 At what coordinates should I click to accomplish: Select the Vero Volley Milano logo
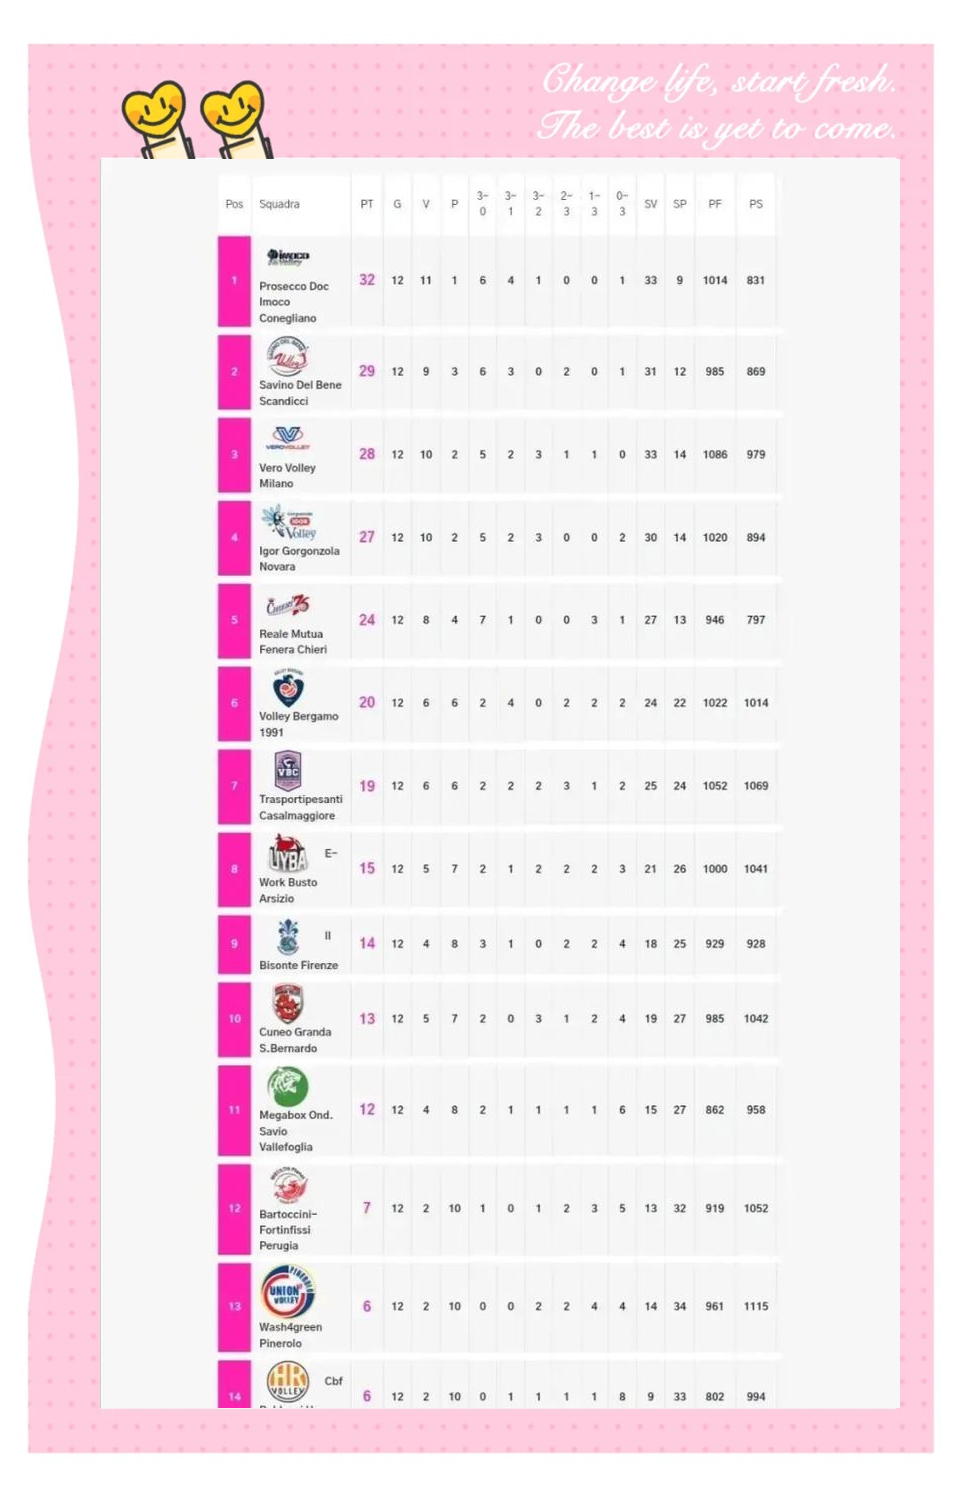tap(287, 438)
